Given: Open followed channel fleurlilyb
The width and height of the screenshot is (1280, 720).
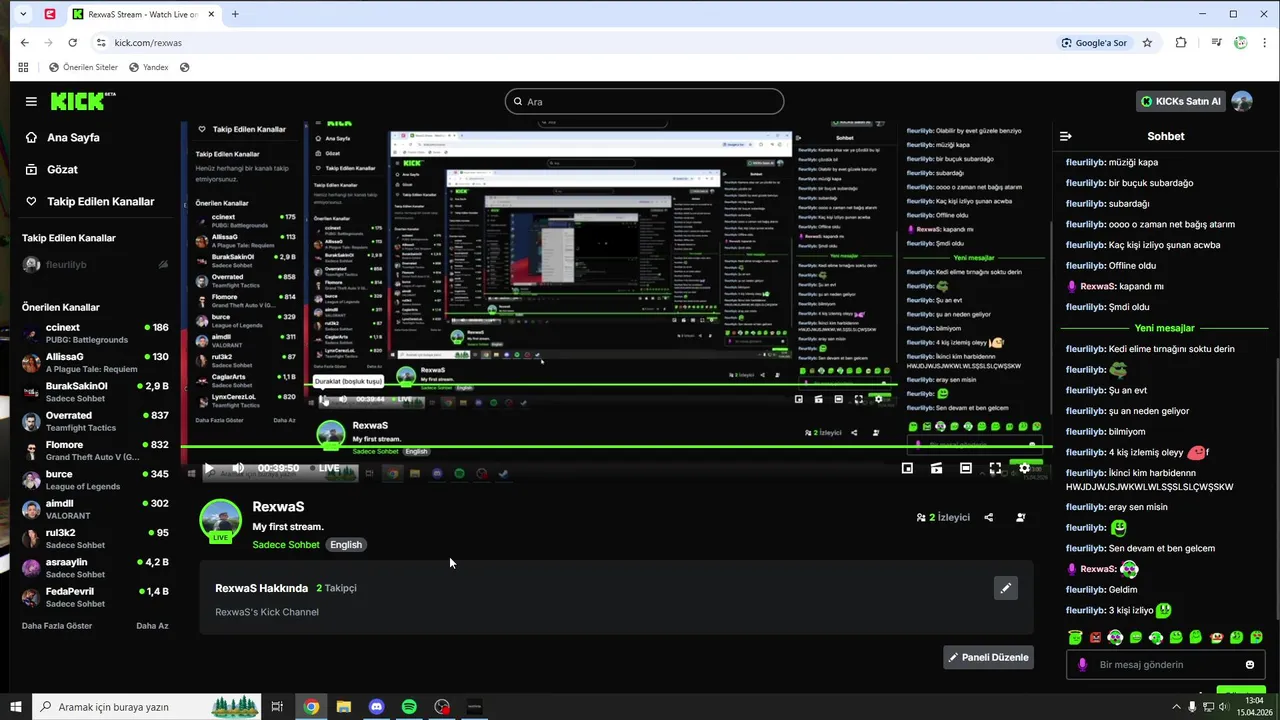Looking at the screenshot, I should point(95,265).
